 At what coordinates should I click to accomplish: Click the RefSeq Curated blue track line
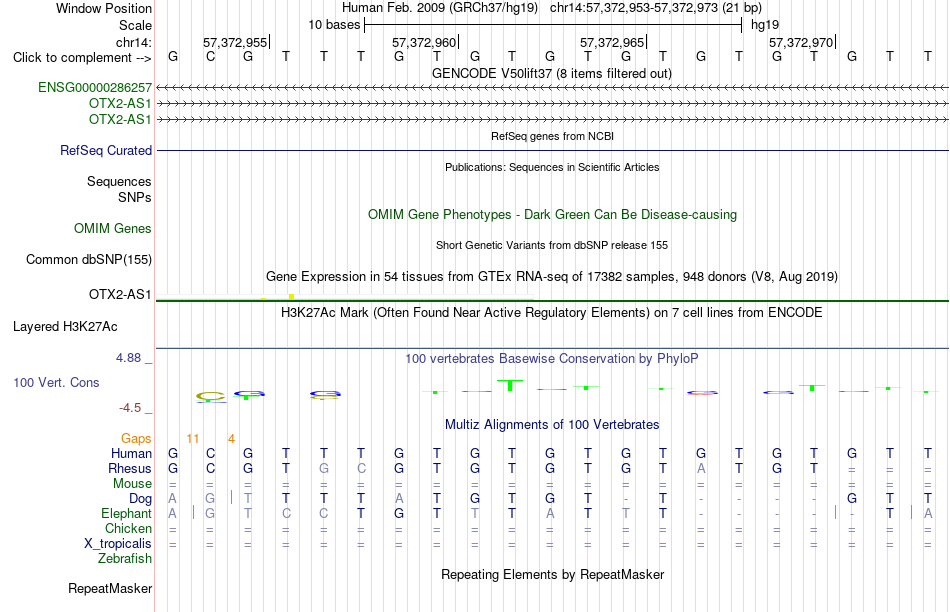[553, 150]
